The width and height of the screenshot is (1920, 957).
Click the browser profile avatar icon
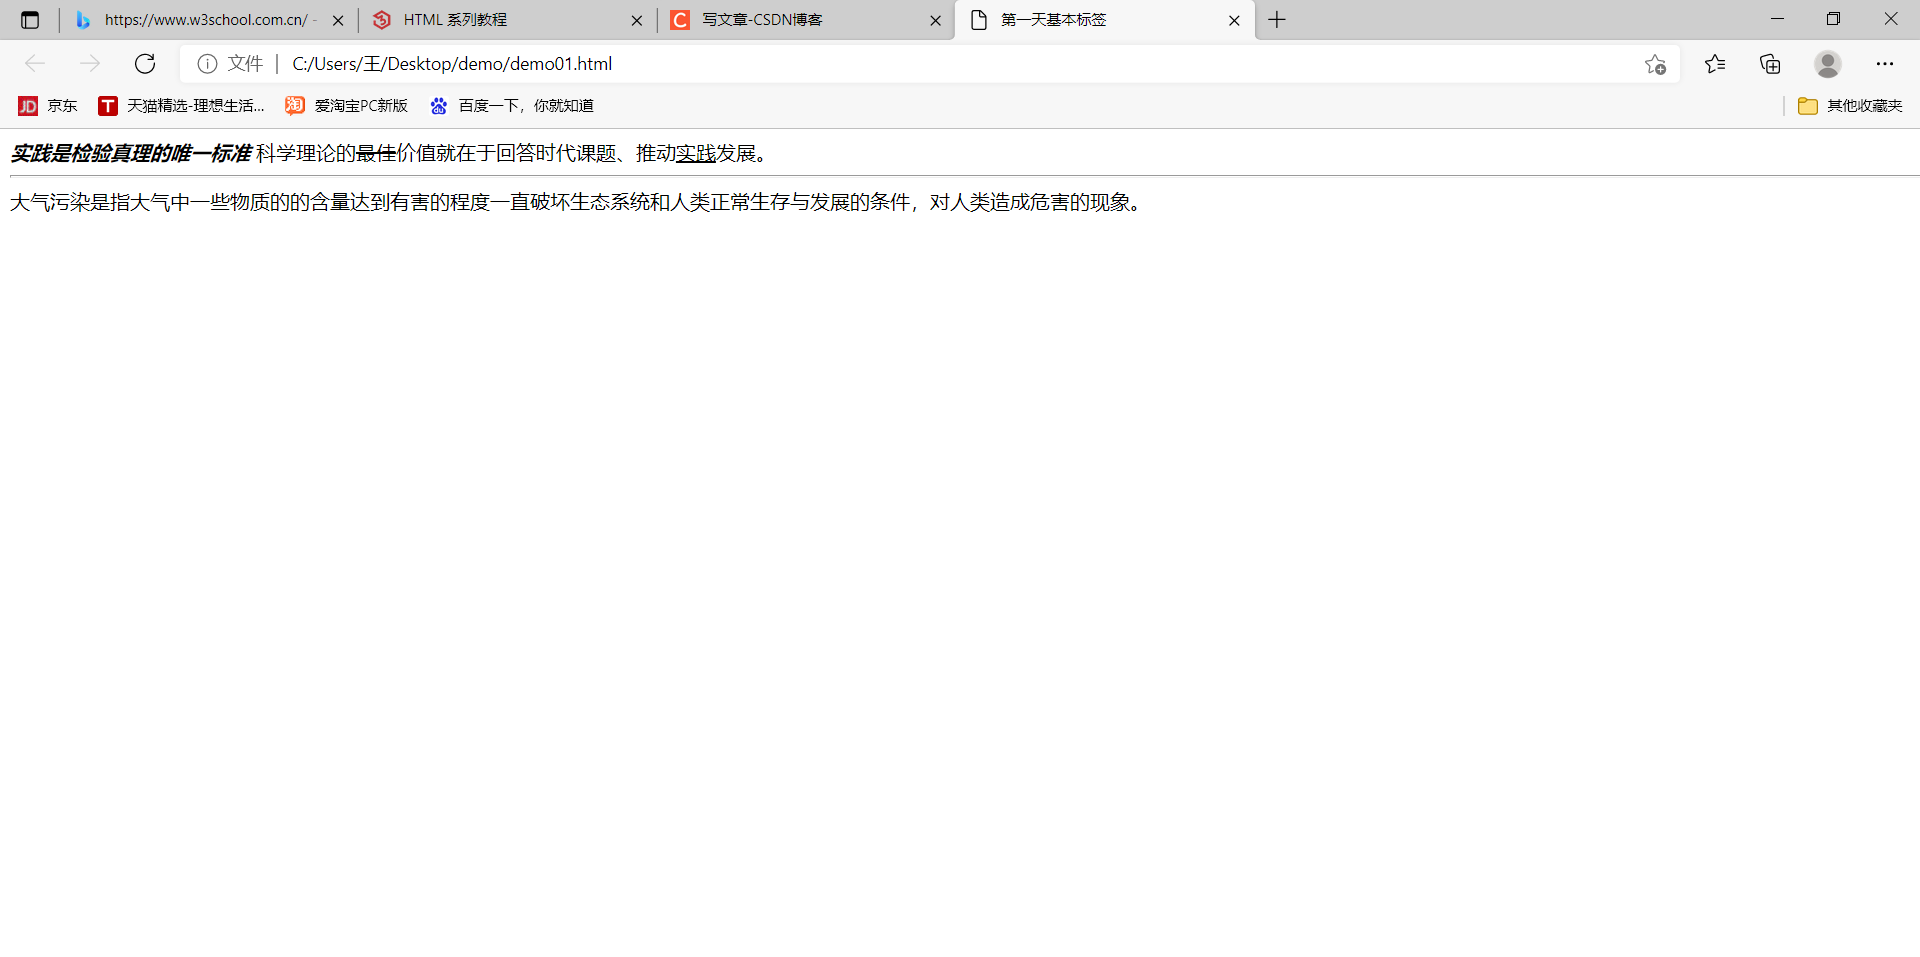[1827, 63]
